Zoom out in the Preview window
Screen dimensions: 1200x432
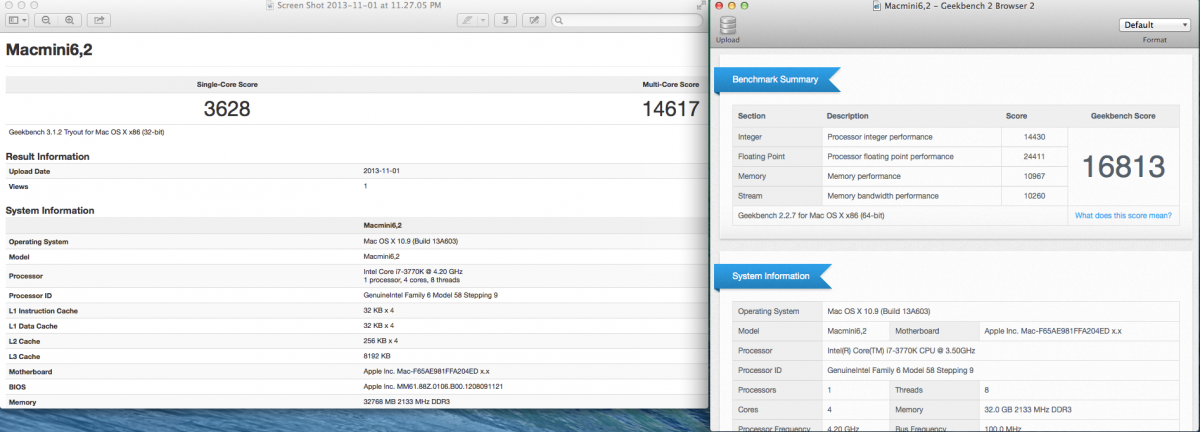point(48,20)
